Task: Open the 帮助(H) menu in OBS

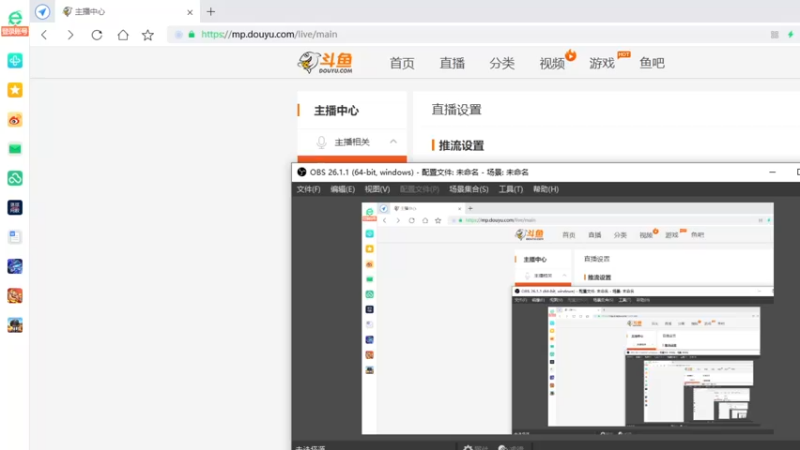Action: click(x=545, y=189)
